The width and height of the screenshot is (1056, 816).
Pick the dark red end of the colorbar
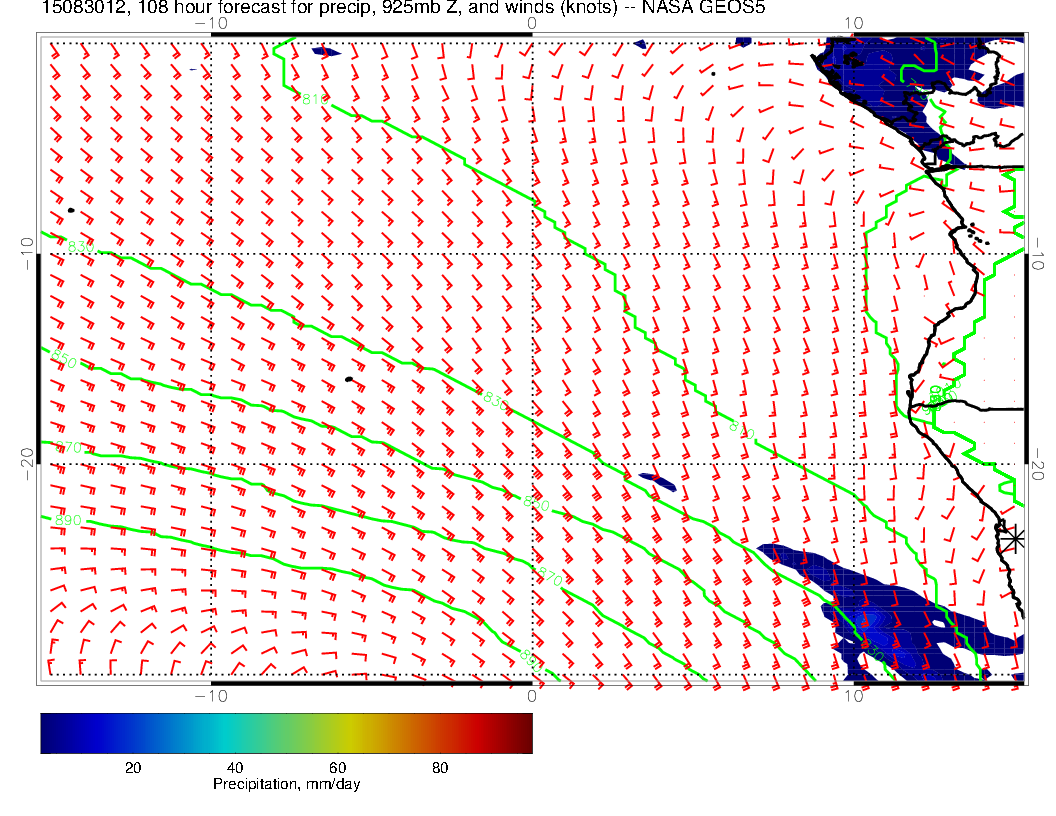point(524,732)
